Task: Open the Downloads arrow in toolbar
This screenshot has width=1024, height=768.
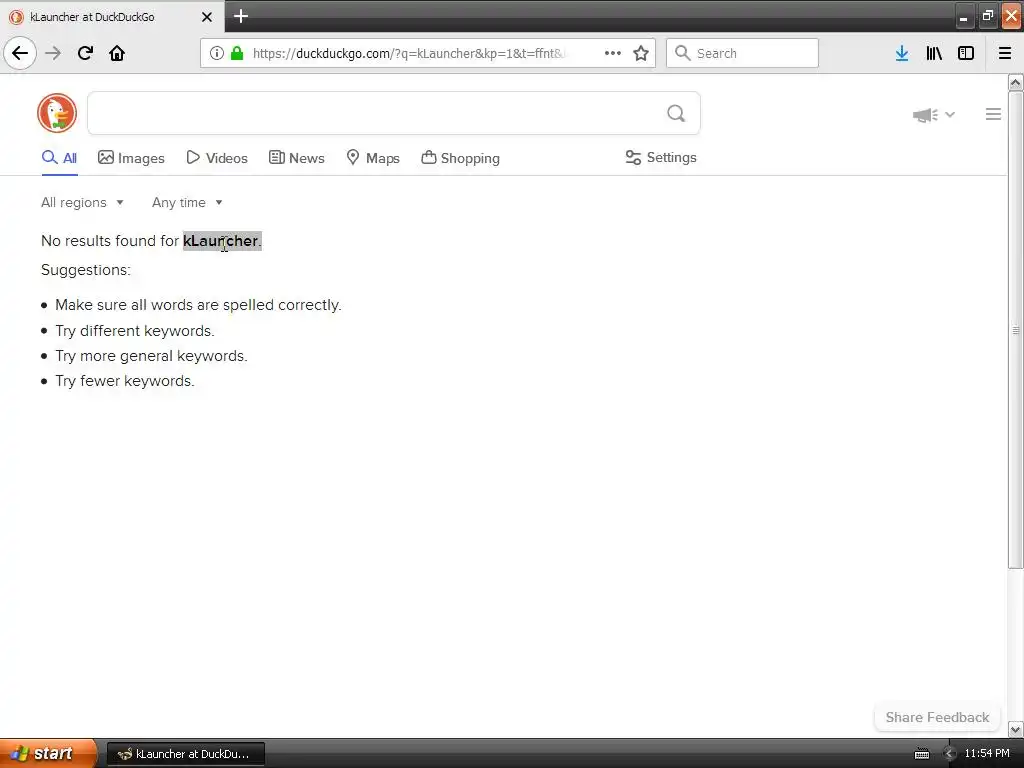Action: pyautogui.click(x=902, y=53)
